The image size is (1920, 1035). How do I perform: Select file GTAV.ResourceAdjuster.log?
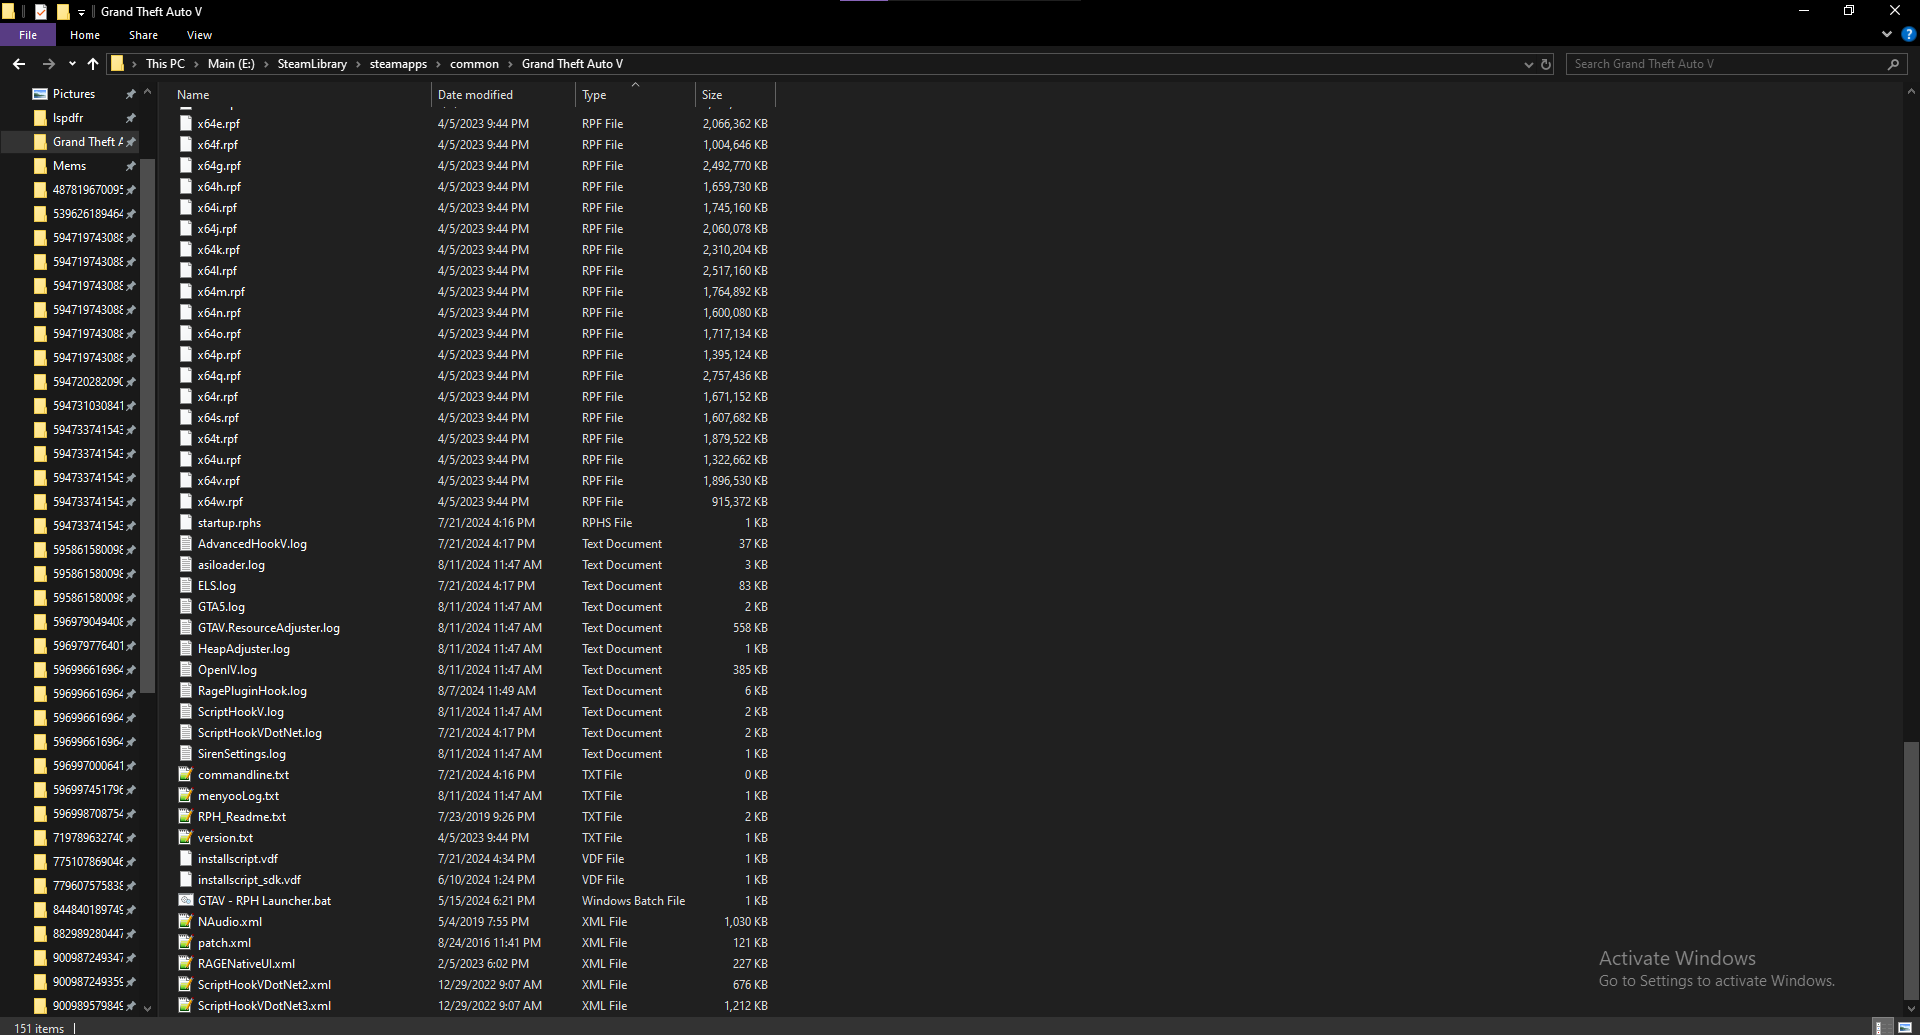[269, 628]
